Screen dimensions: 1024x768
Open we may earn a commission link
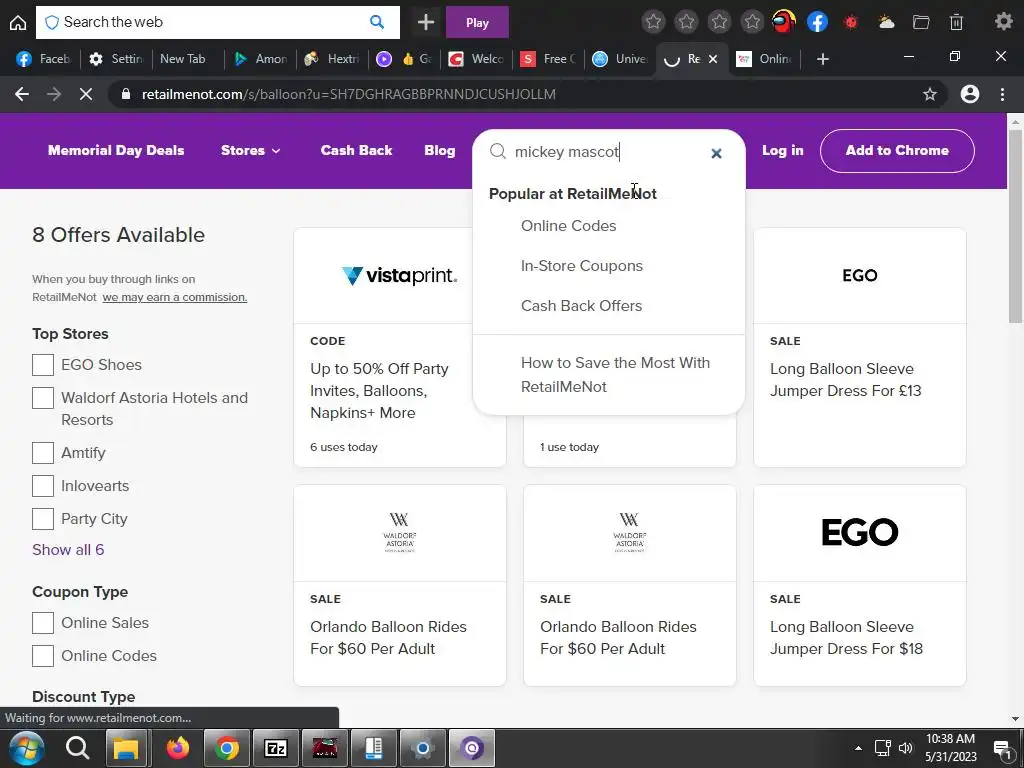pos(174,297)
